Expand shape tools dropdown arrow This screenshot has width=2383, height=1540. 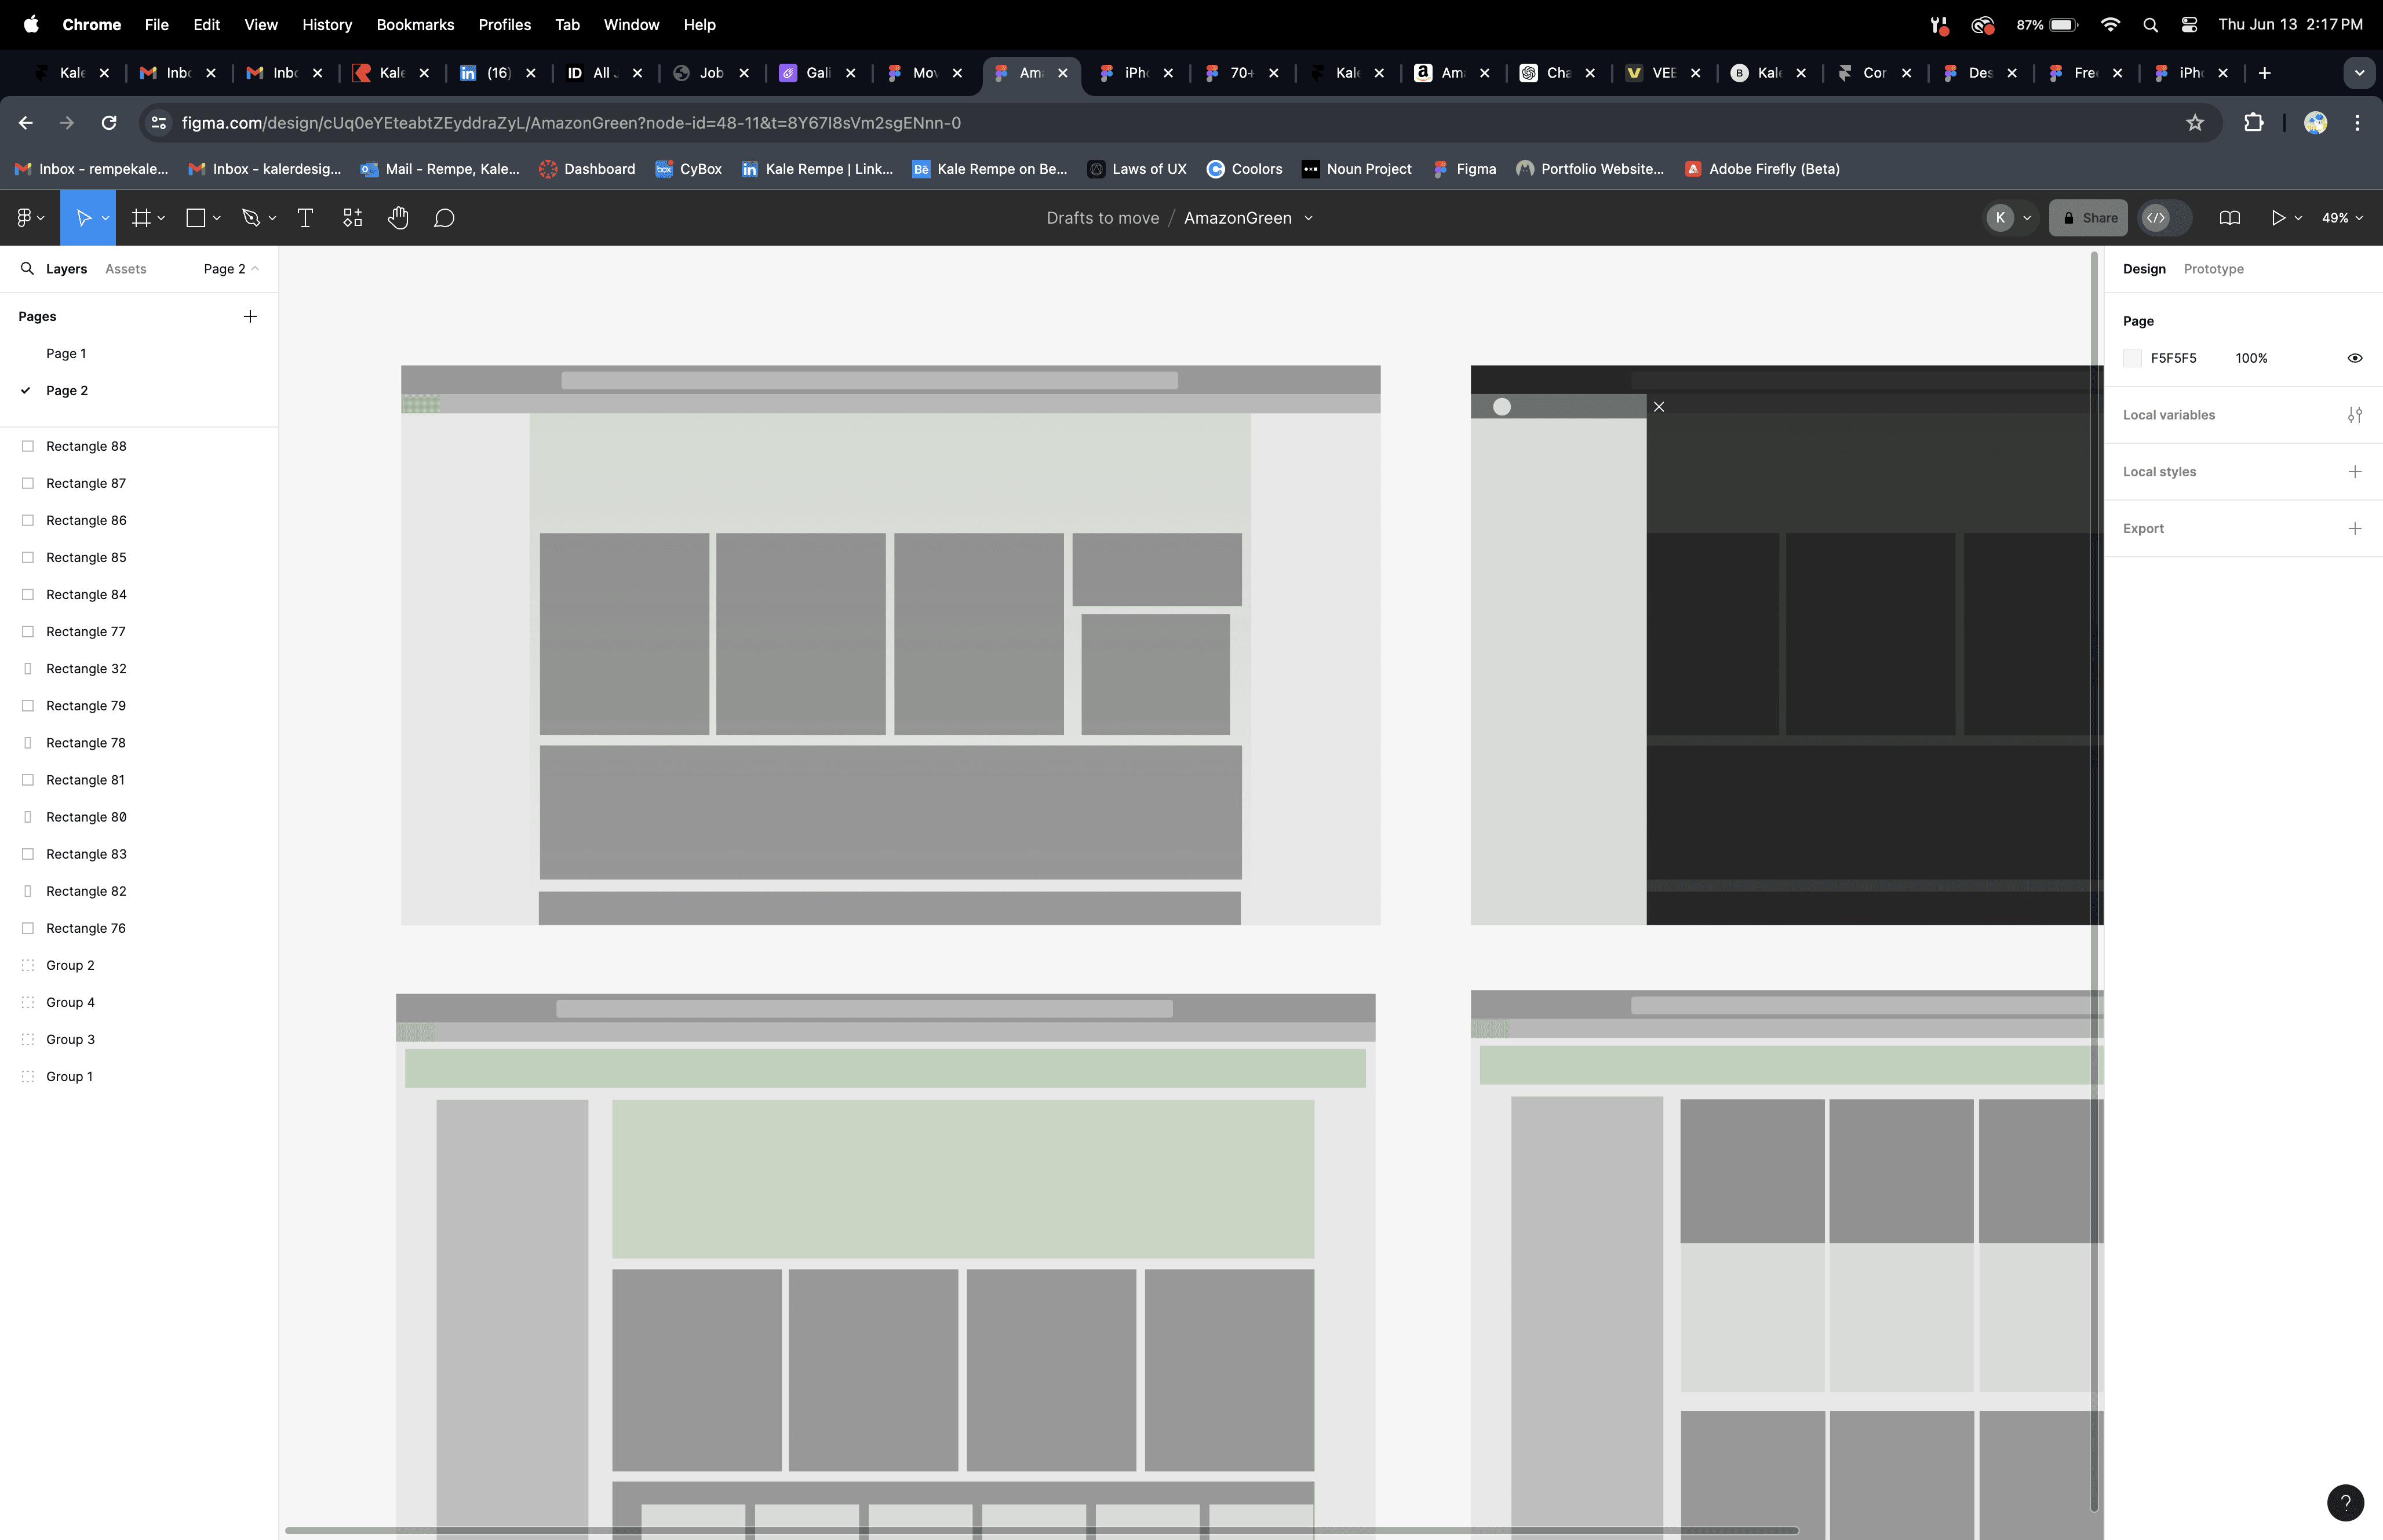(216, 218)
